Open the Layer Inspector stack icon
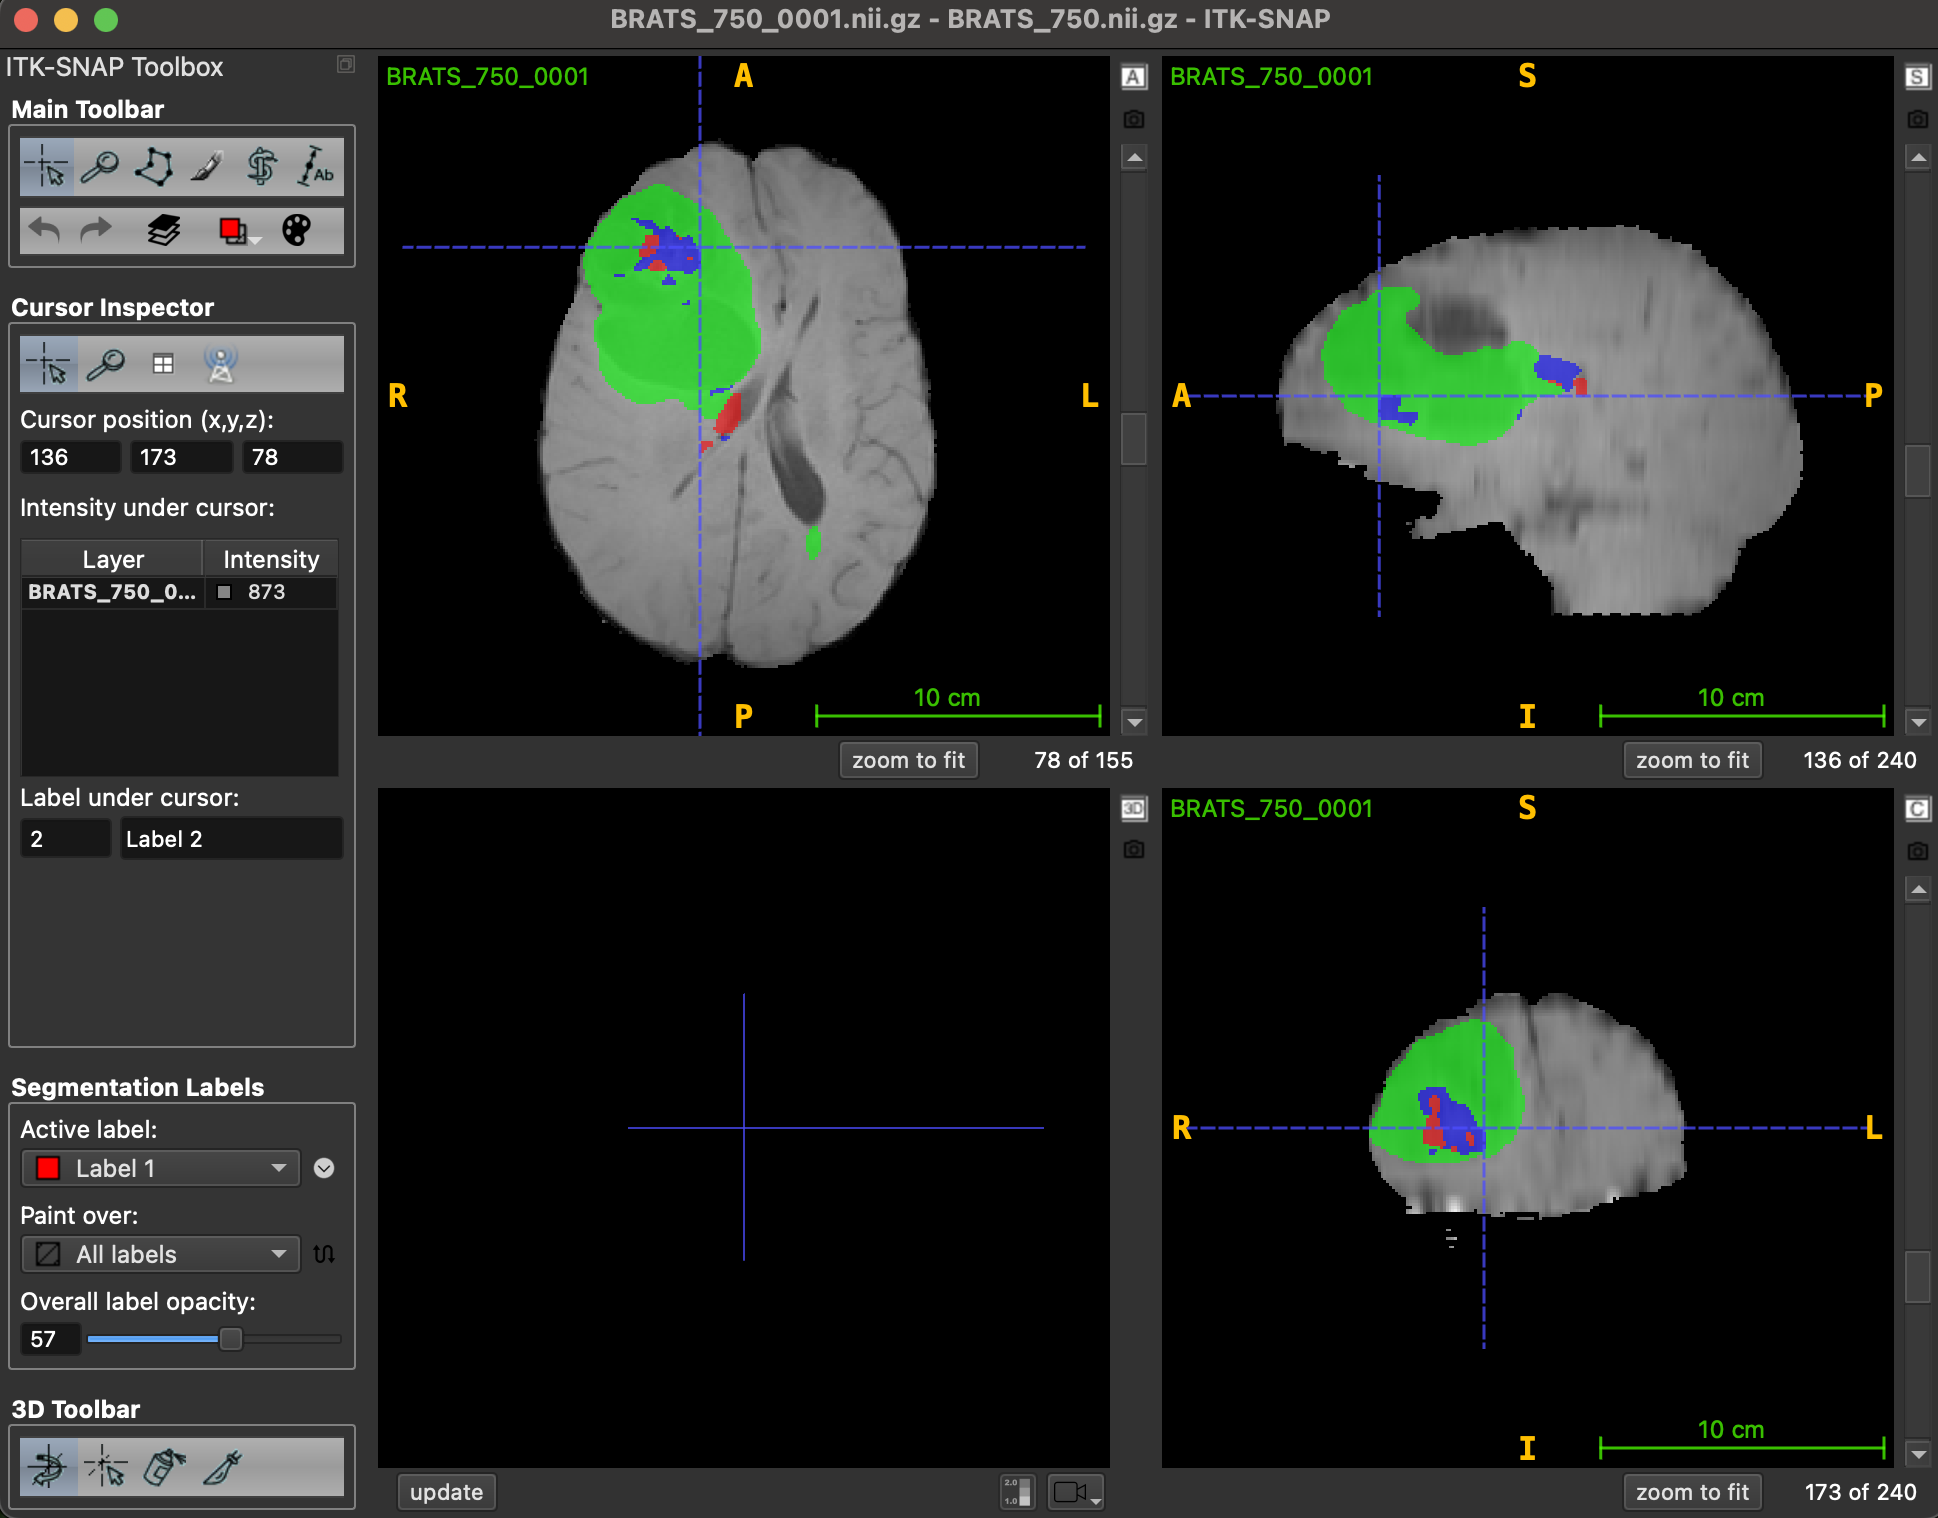The width and height of the screenshot is (1938, 1518). tap(164, 231)
